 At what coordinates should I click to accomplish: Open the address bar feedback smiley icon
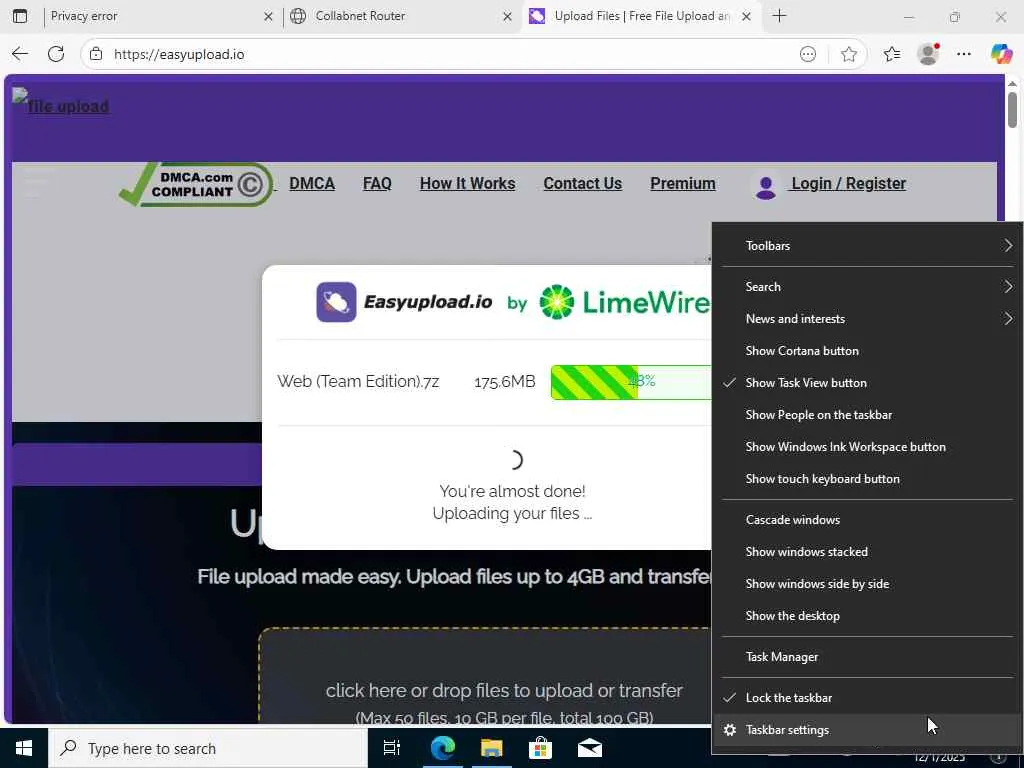(x=808, y=54)
